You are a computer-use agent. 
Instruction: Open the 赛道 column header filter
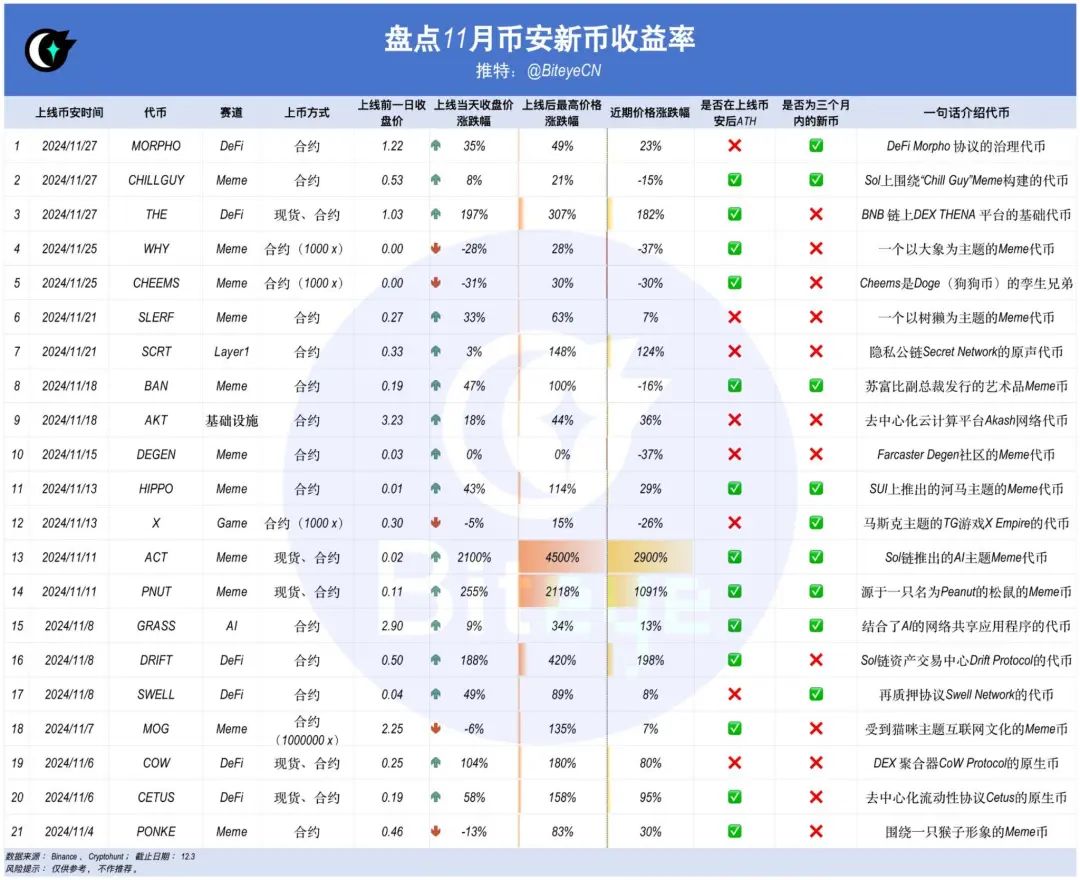[x=231, y=113]
